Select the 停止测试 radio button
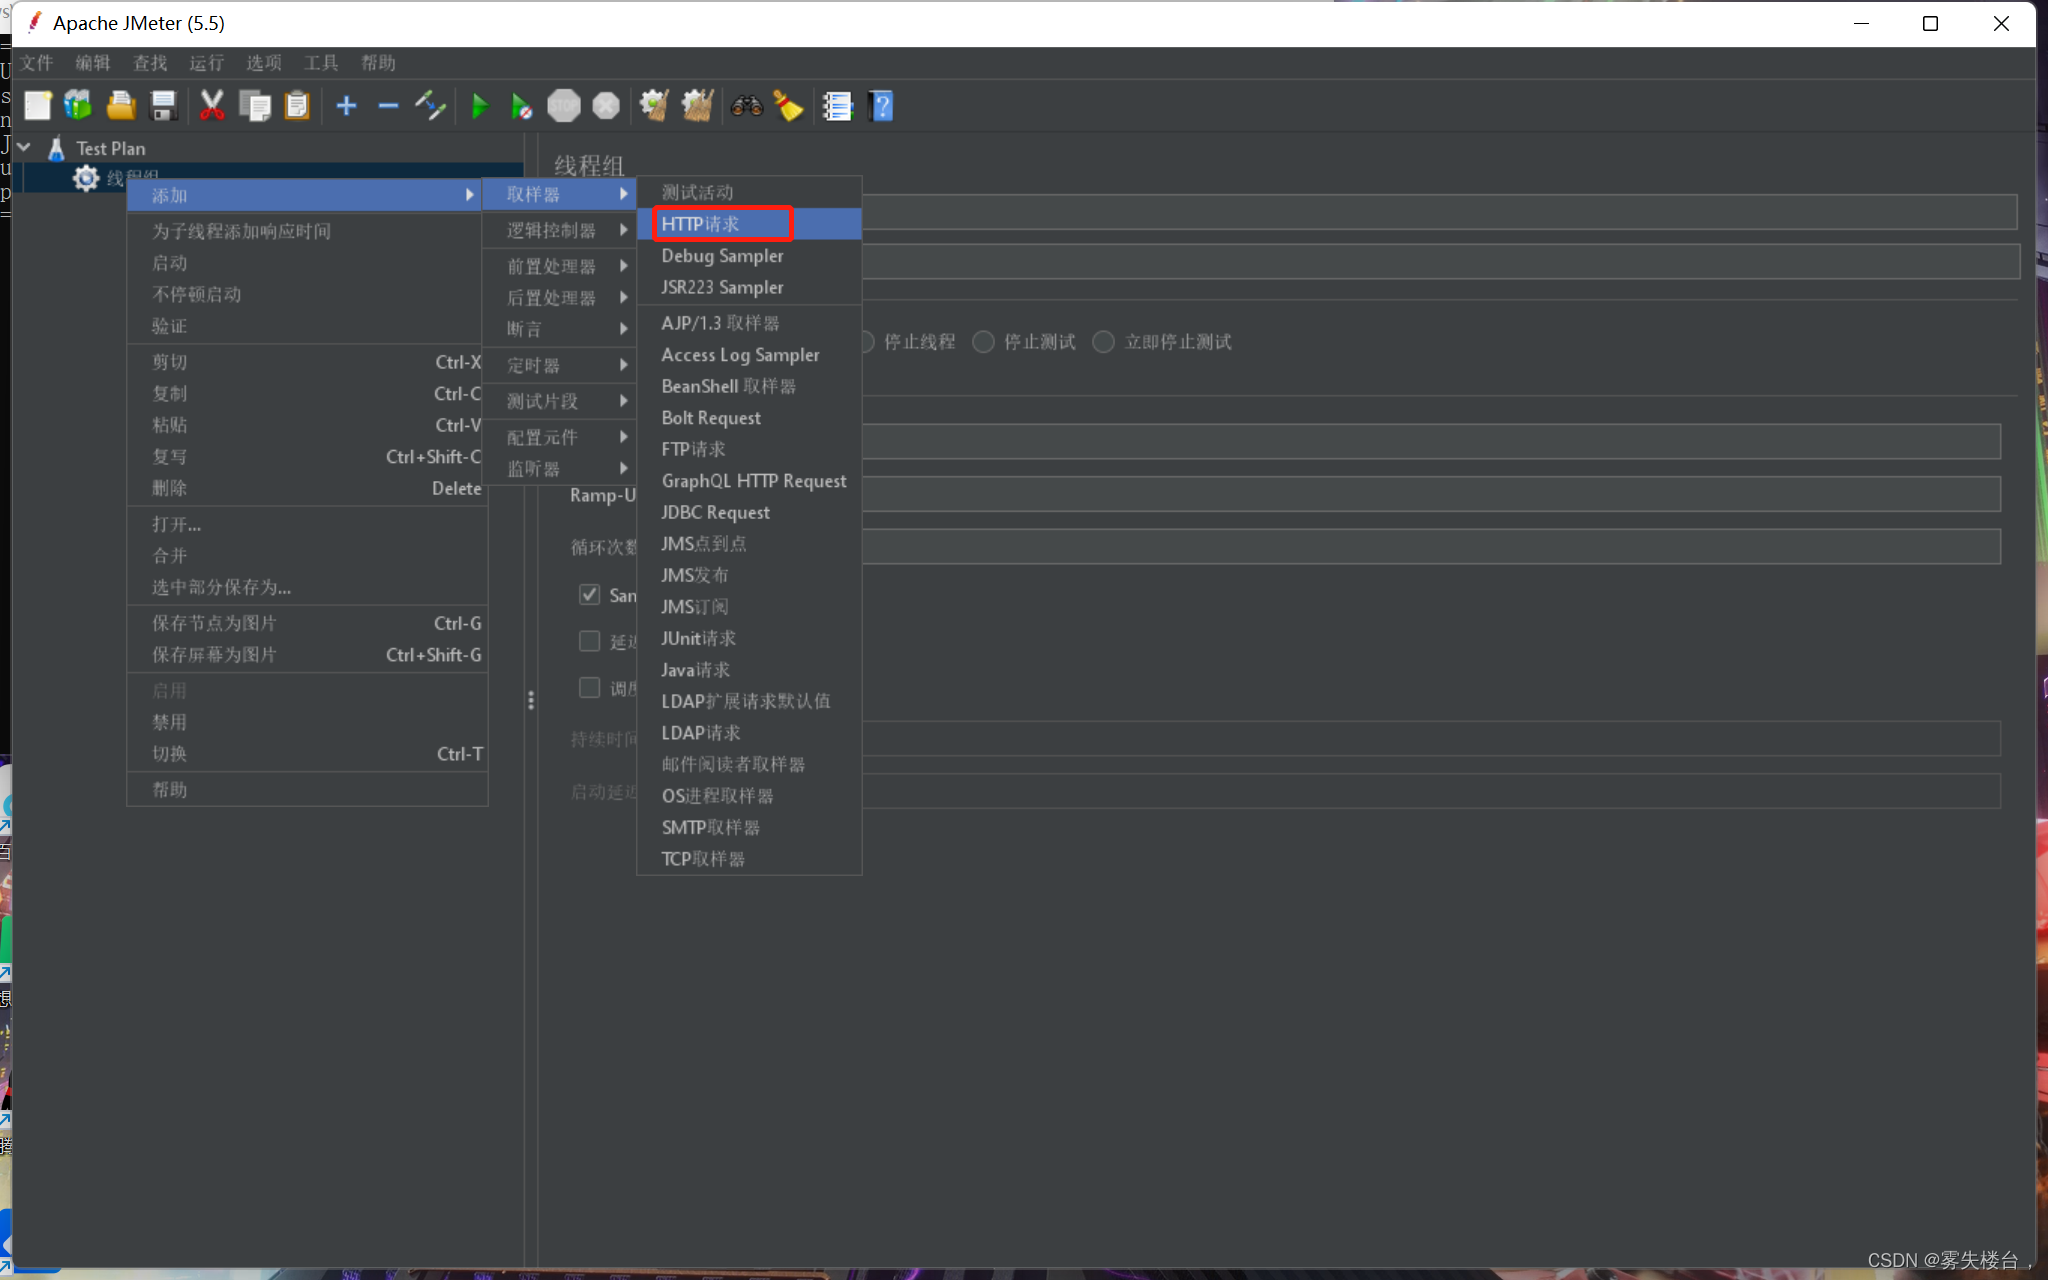2048x1280 pixels. click(984, 342)
